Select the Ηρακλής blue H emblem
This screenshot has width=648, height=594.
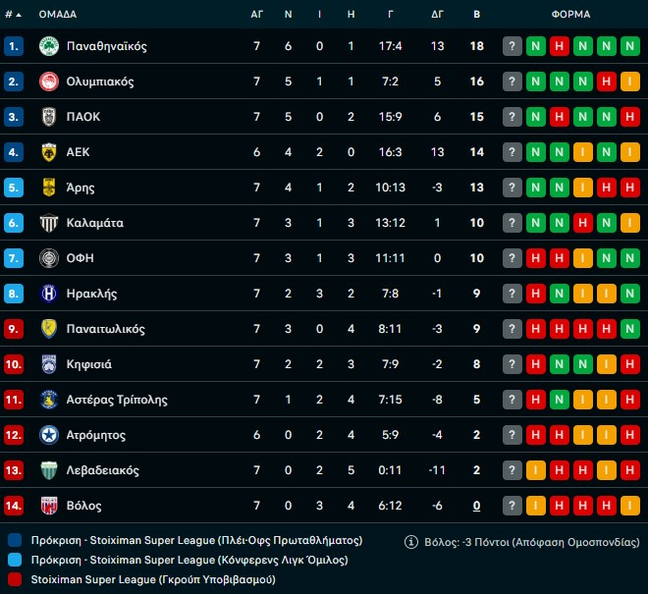(x=49, y=293)
